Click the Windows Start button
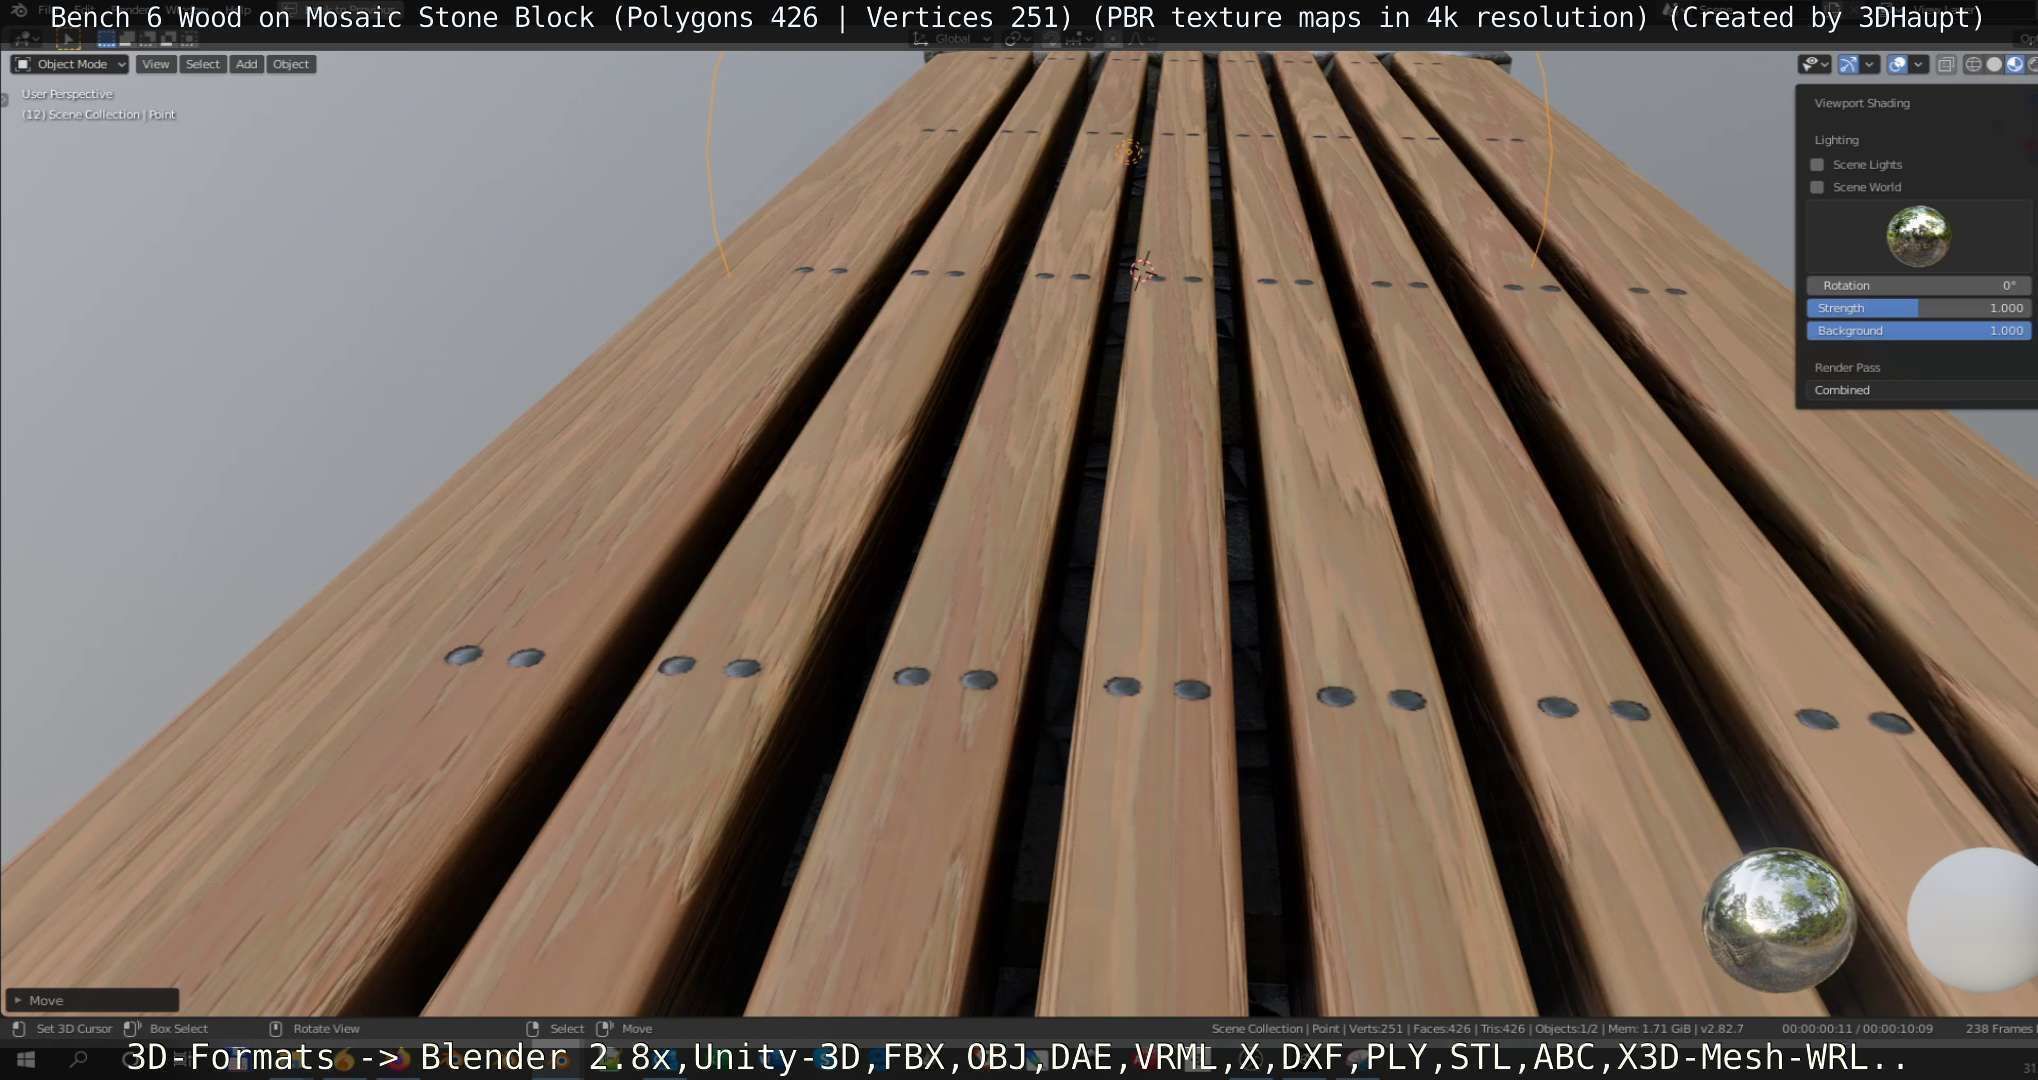 (27, 1059)
